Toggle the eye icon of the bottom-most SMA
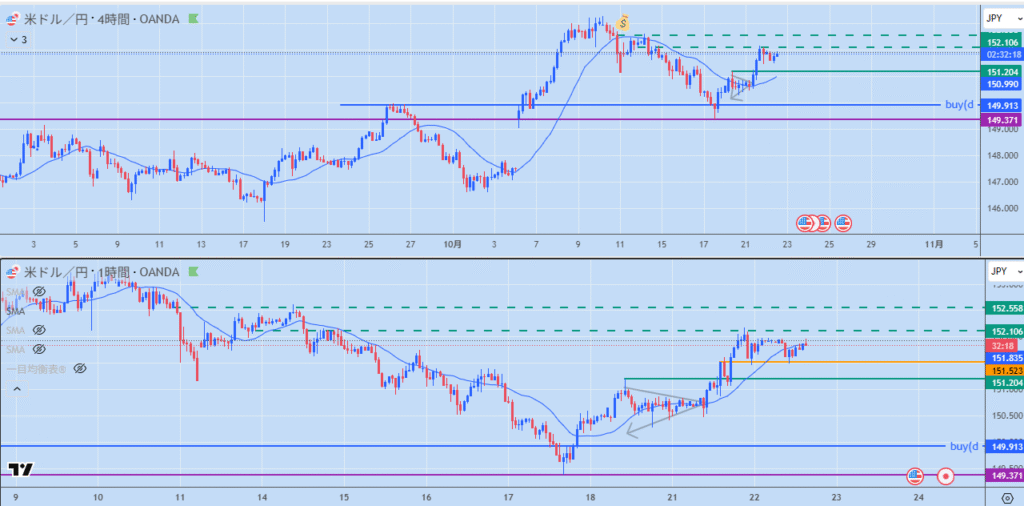This screenshot has height=506, width=1024. (x=39, y=349)
